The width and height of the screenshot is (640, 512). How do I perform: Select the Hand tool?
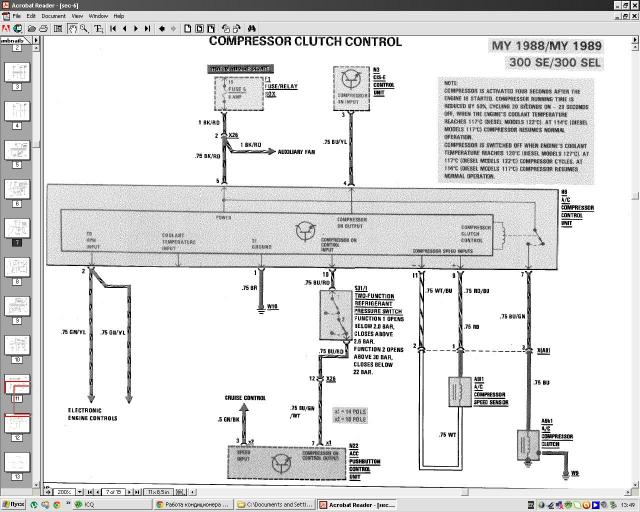72,29
